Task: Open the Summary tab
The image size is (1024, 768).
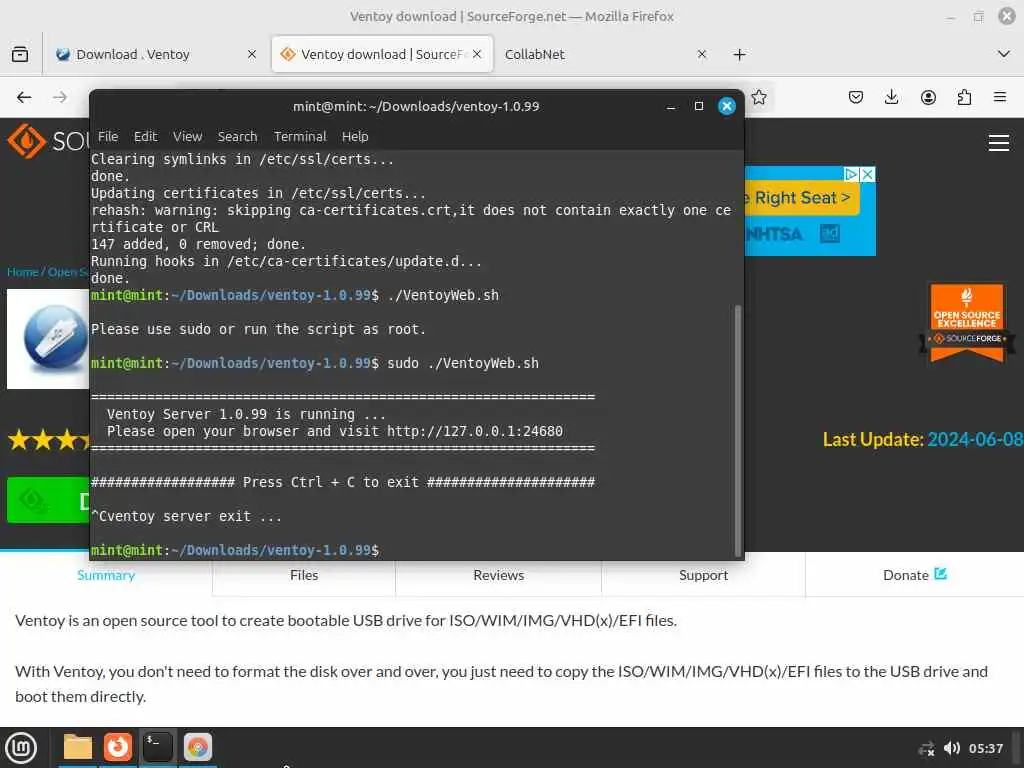Action: tap(106, 575)
